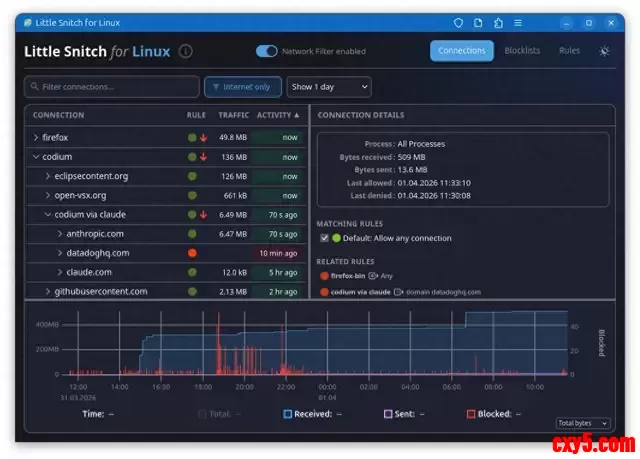This screenshot has height=459, width=640.
Task: Click the page icon in title bar
Action: [478, 22]
